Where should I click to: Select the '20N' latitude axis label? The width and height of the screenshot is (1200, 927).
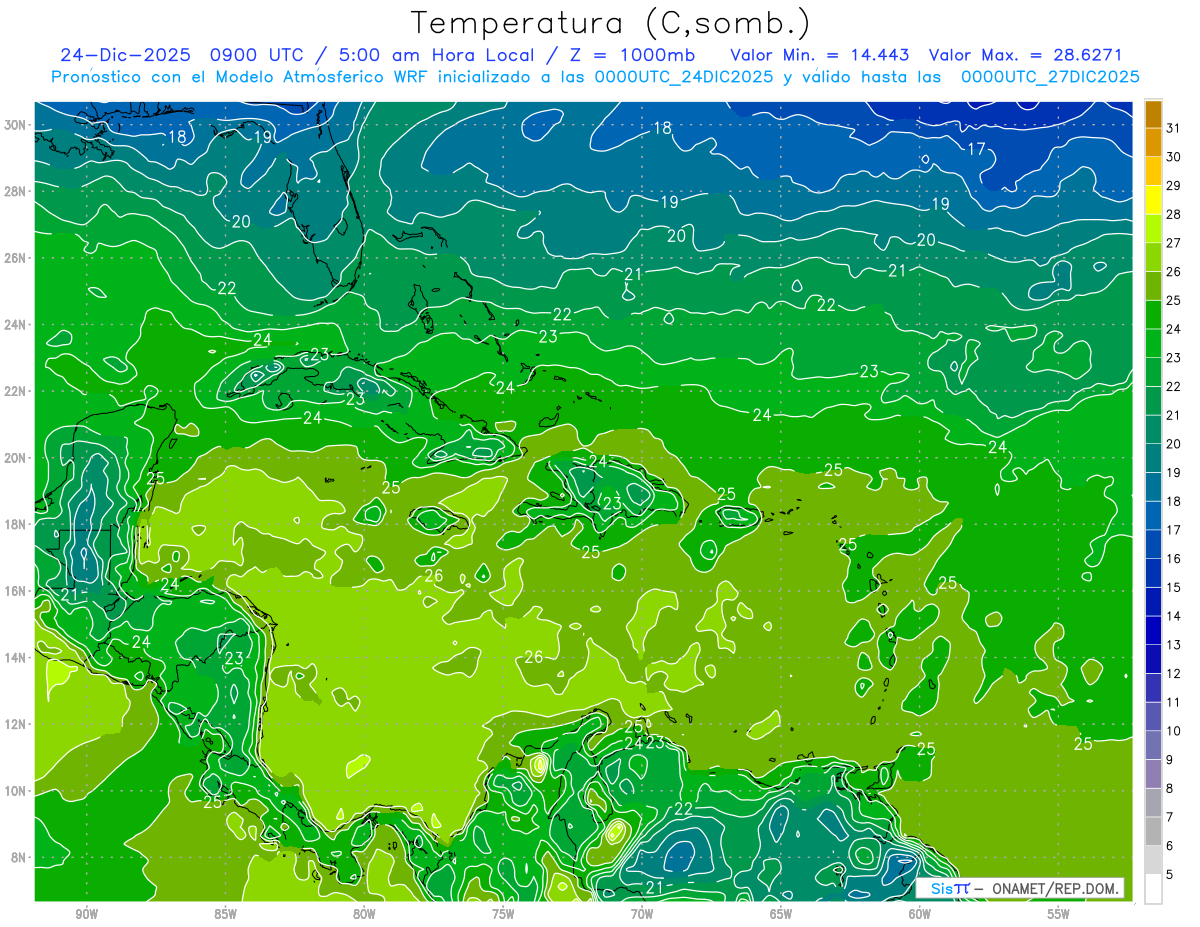14,457
